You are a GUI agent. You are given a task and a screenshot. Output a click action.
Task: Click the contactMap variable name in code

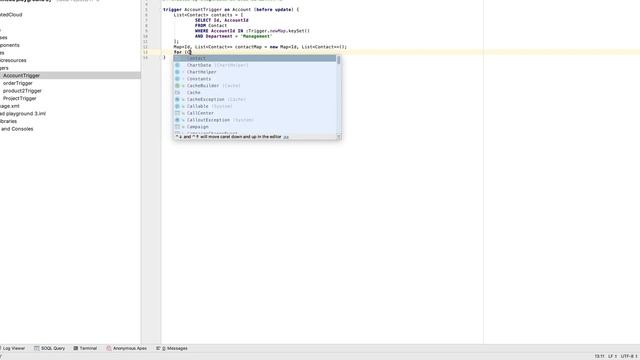click(x=248, y=47)
